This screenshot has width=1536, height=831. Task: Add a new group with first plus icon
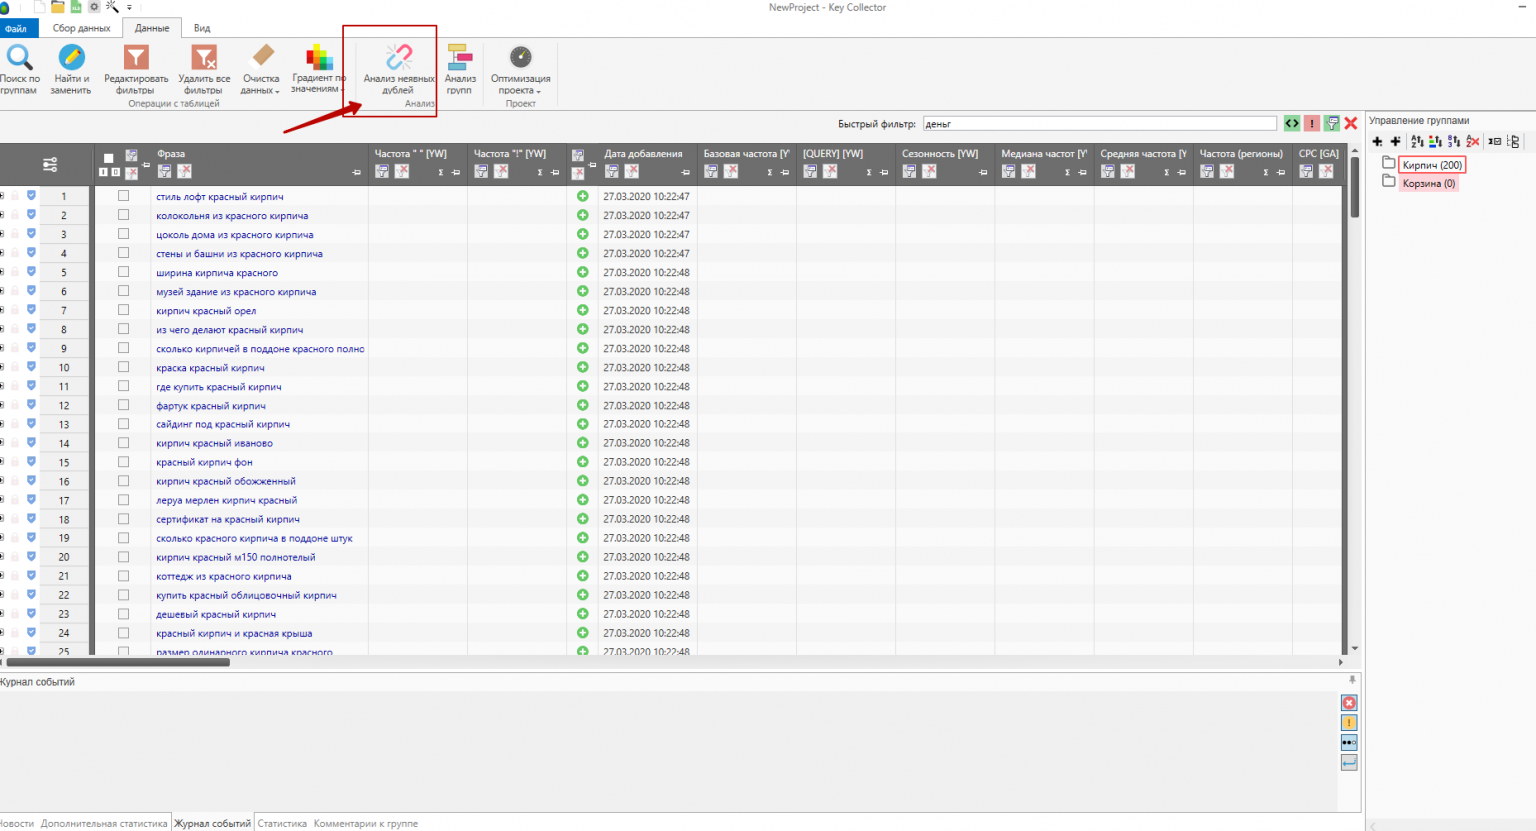click(1377, 141)
